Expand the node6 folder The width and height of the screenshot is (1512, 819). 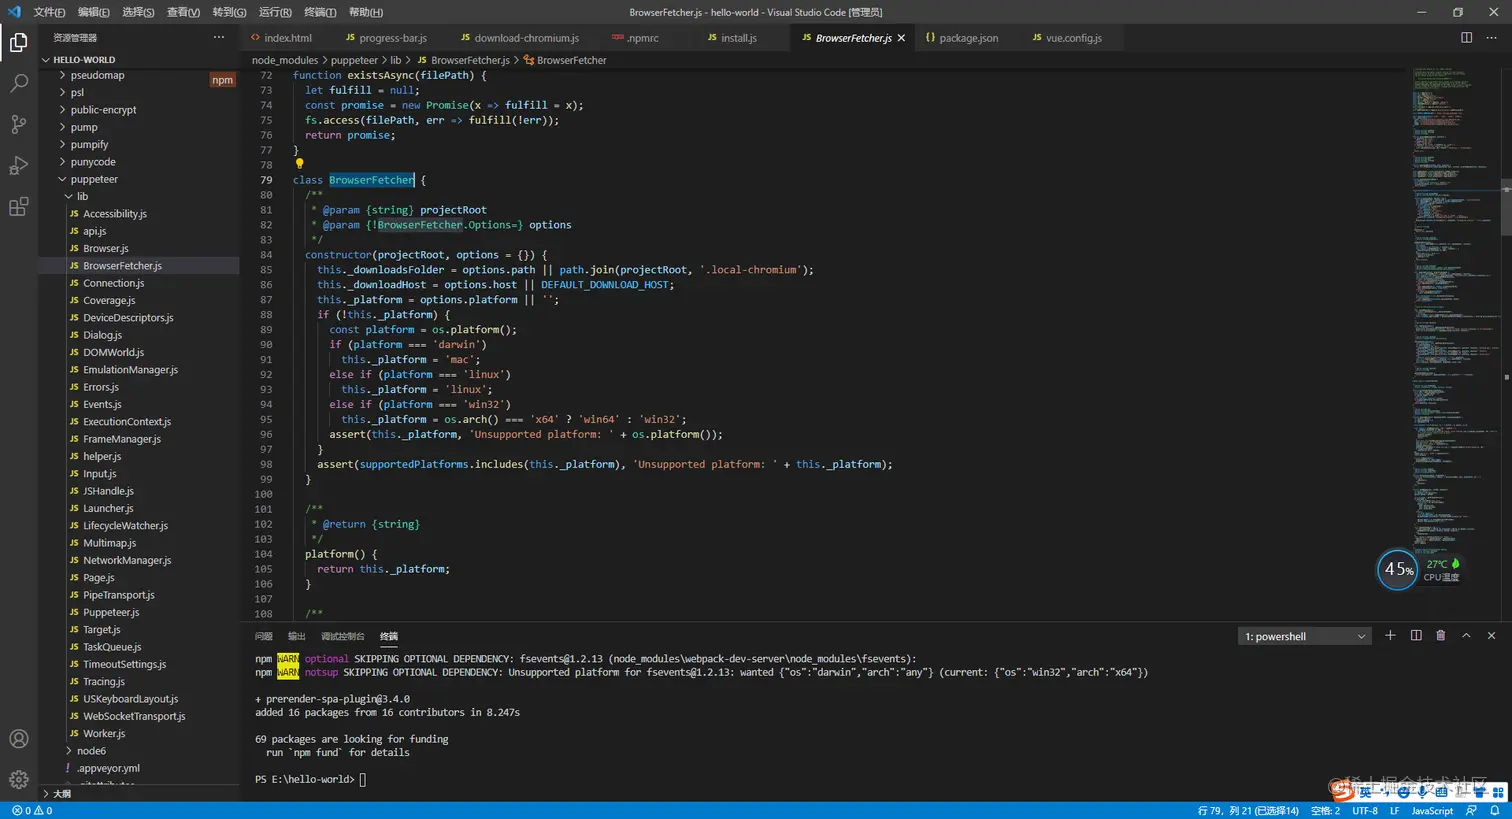click(x=69, y=751)
